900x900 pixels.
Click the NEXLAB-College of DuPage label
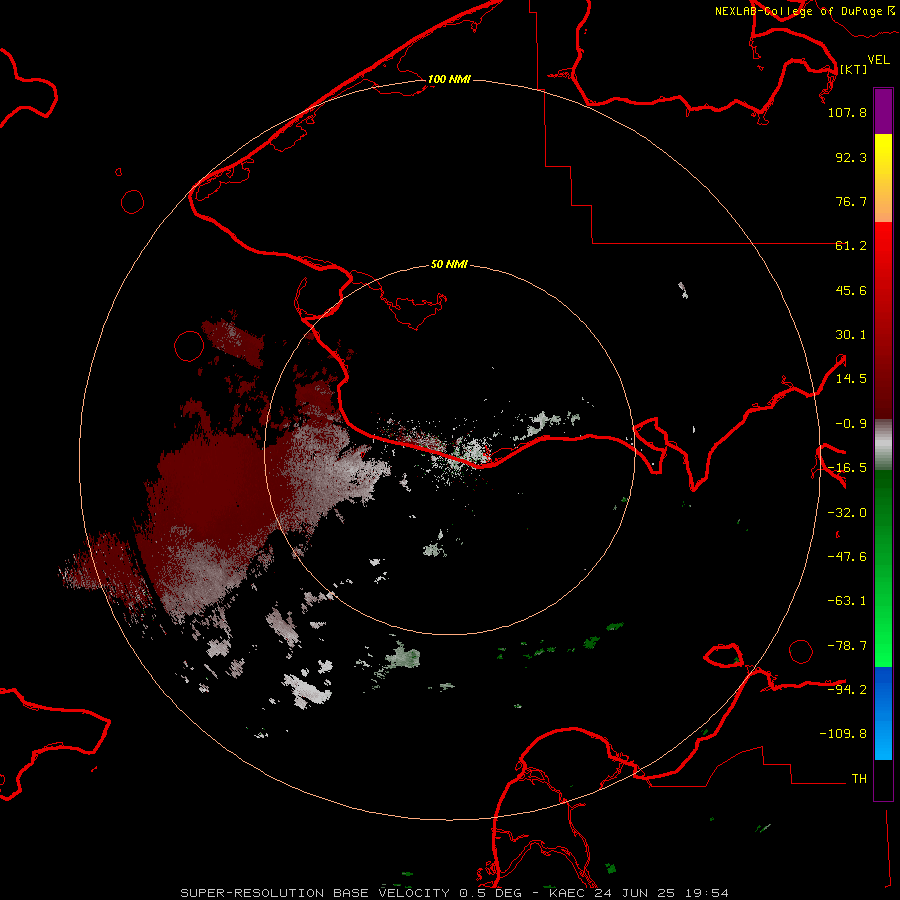(805, 11)
